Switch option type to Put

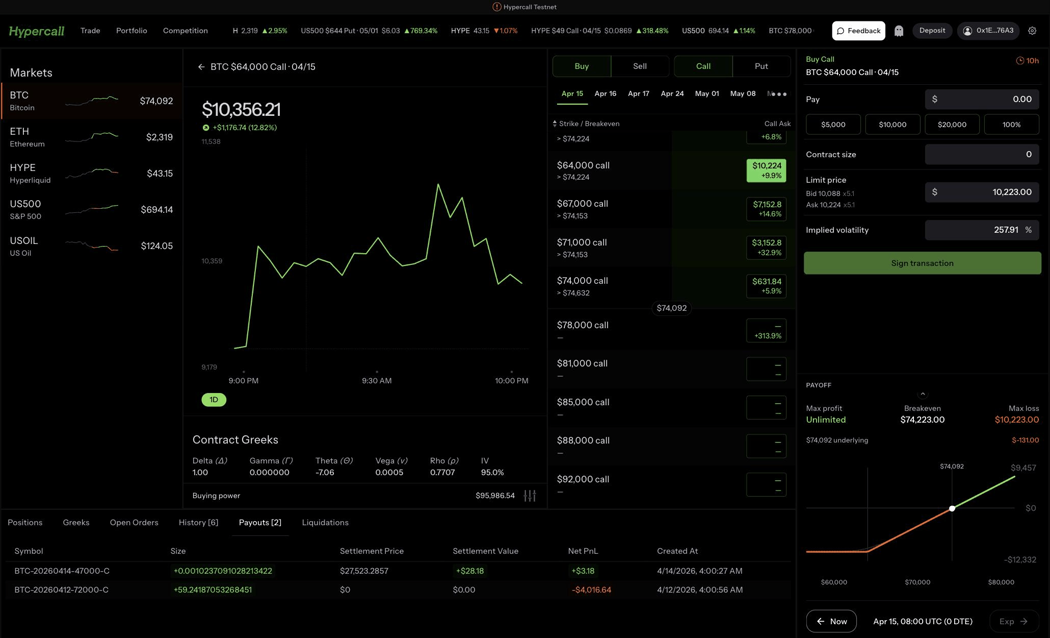click(x=761, y=66)
